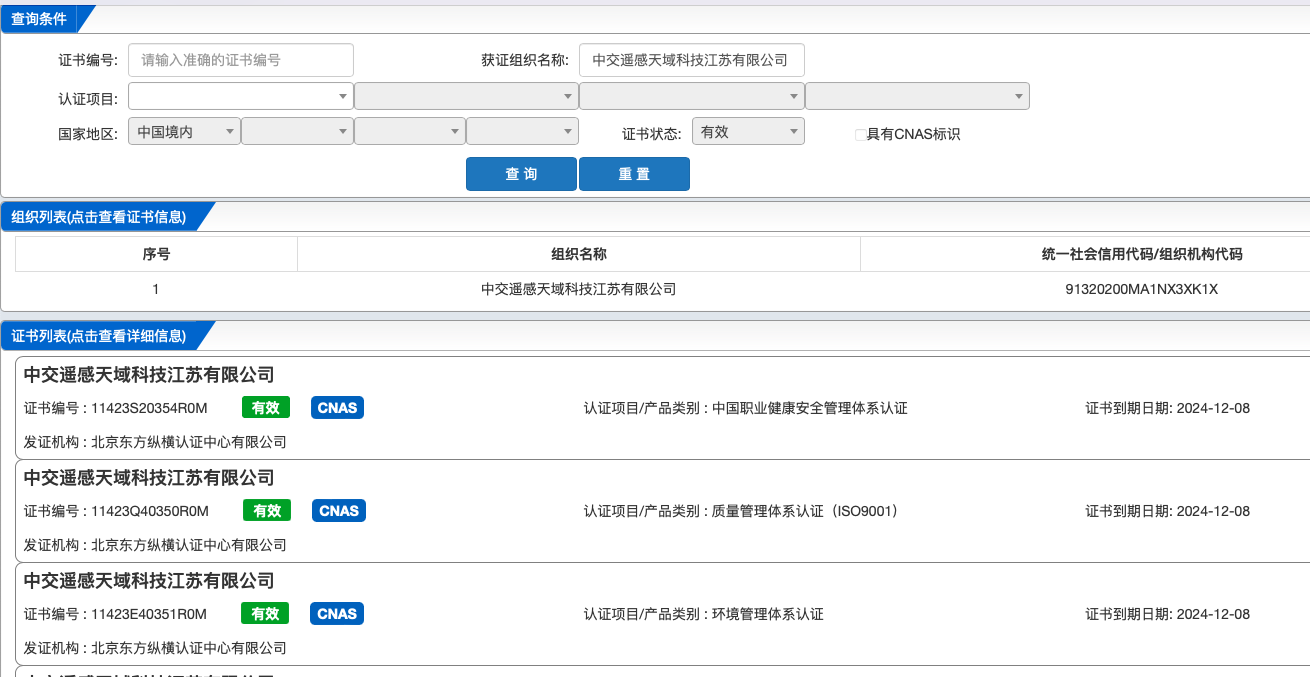This screenshot has height=677, width=1310.
Task: Click the 统一社会信用代码/组织机构代码 column header
Action: tap(1142, 254)
